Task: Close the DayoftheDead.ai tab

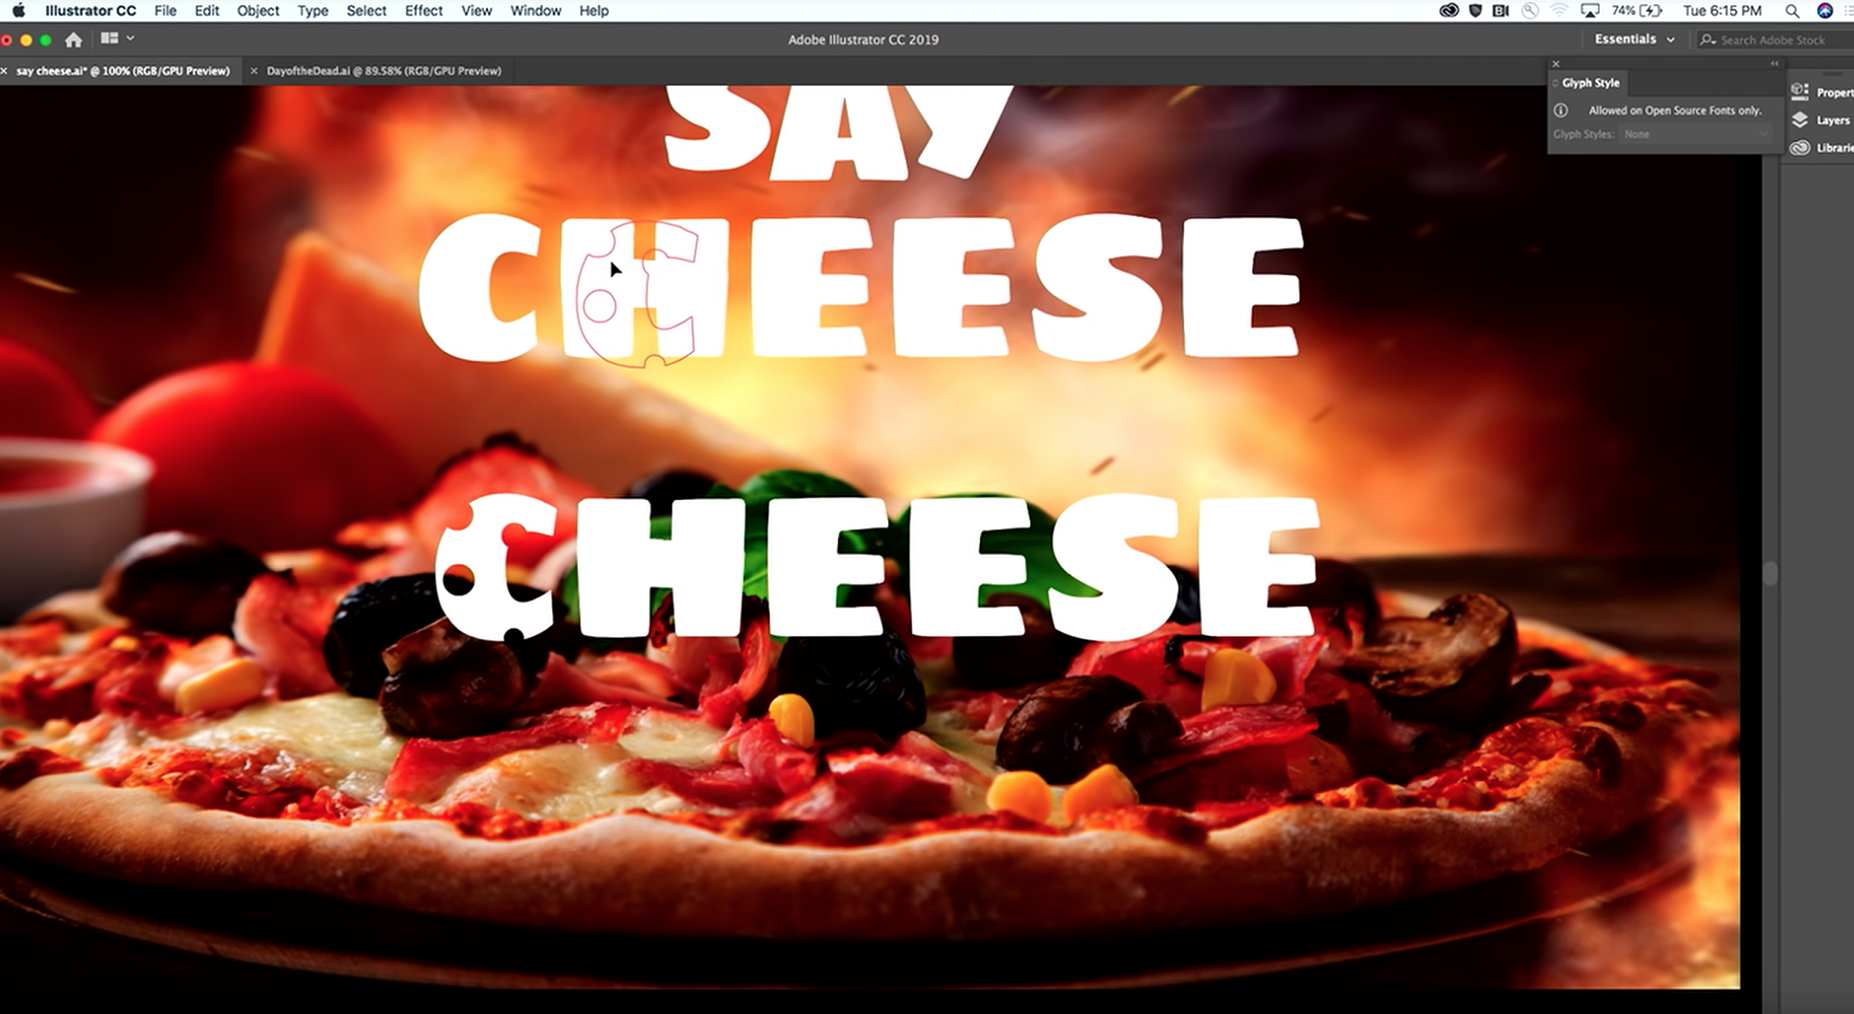Action: (254, 71)
